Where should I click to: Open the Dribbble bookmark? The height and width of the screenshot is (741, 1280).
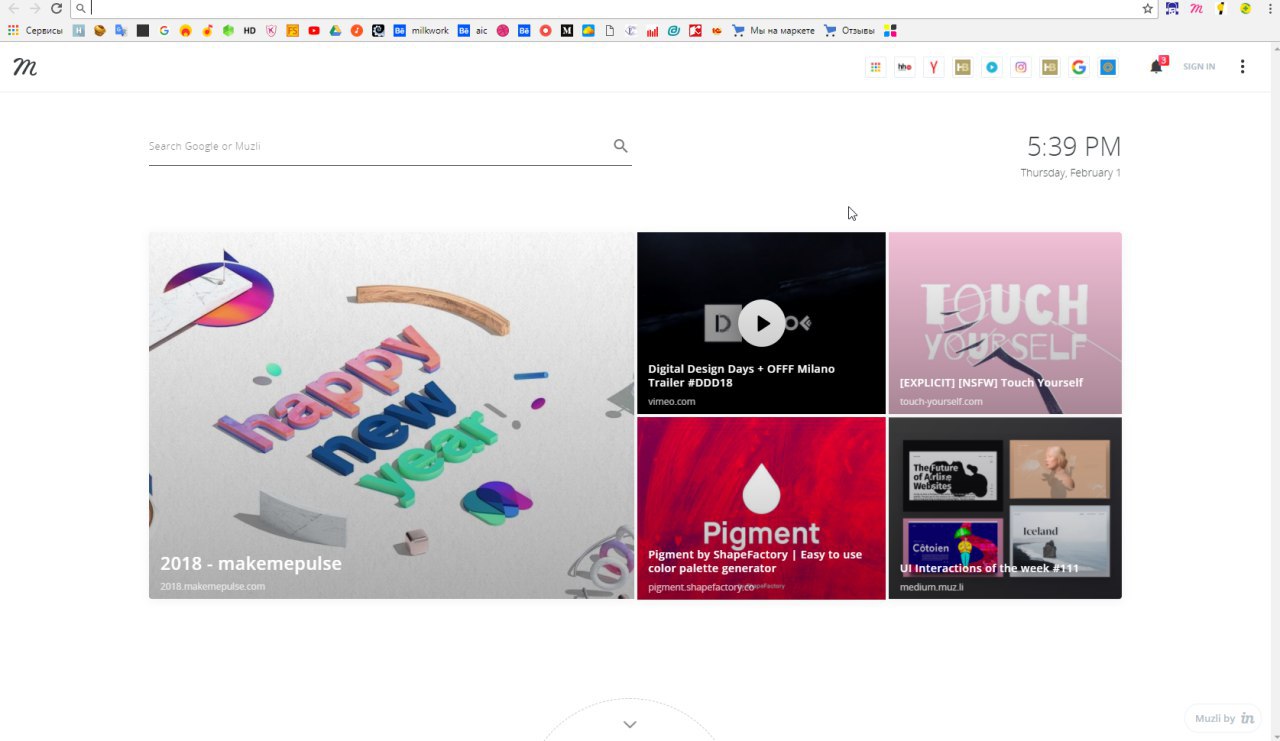pyautogui.click(x=502, y=31)
